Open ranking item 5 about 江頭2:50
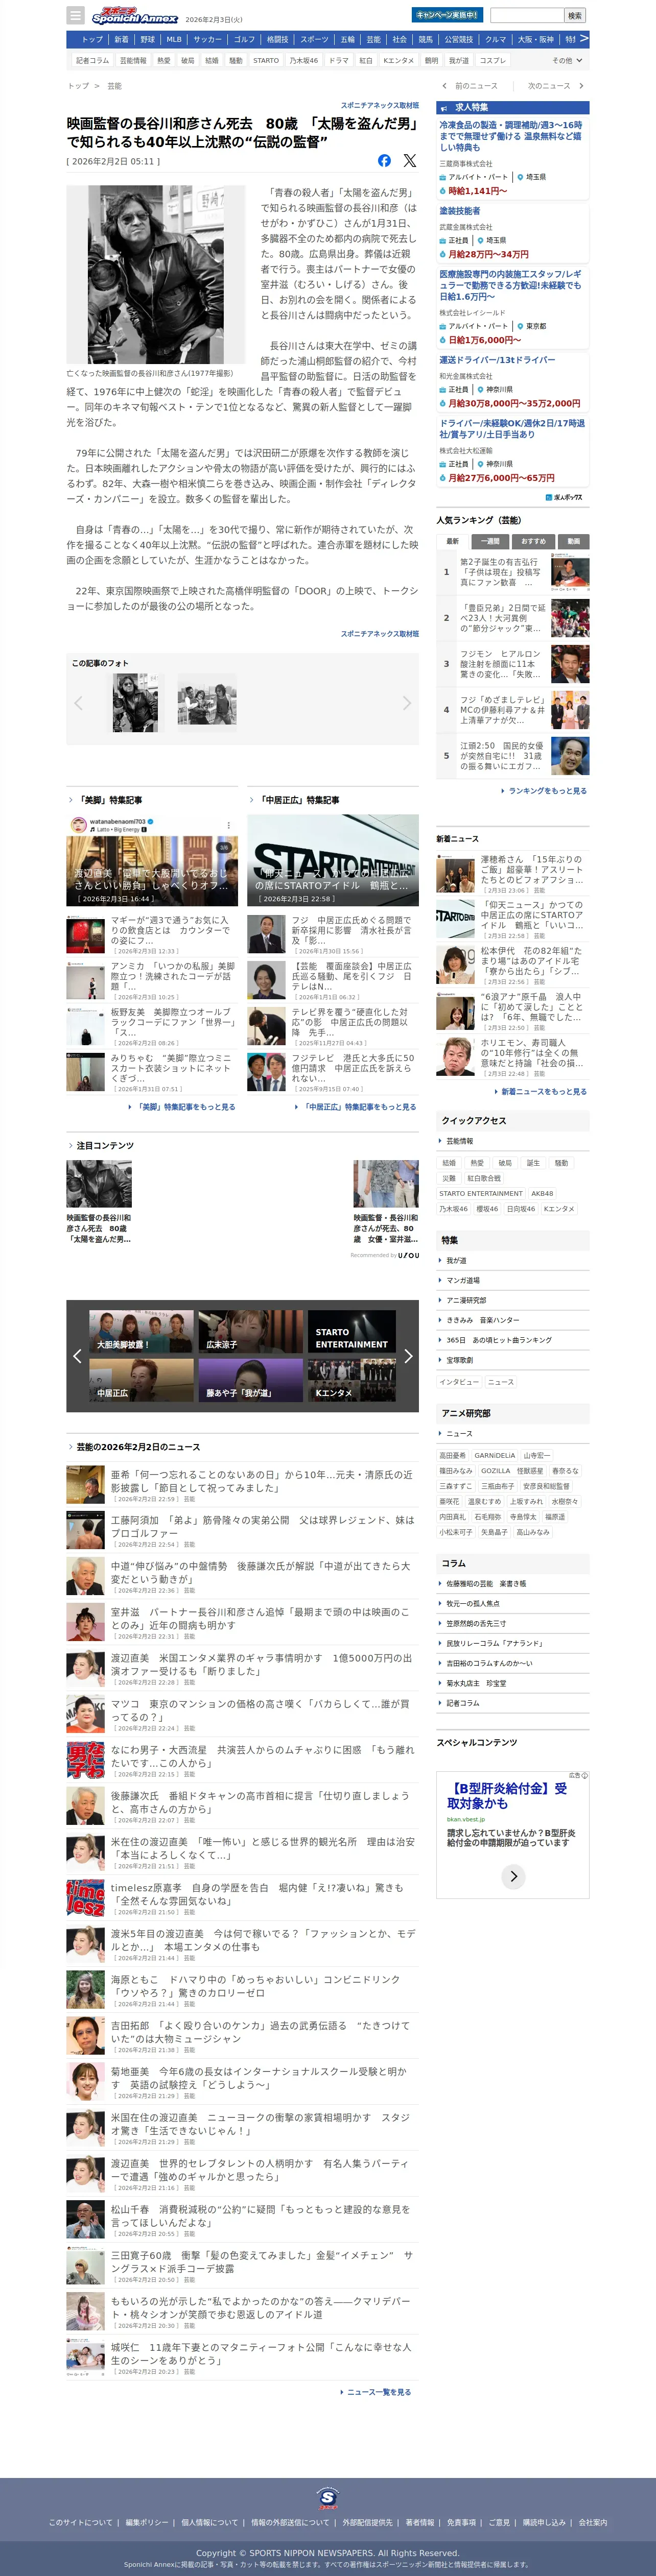 point(513,756)
